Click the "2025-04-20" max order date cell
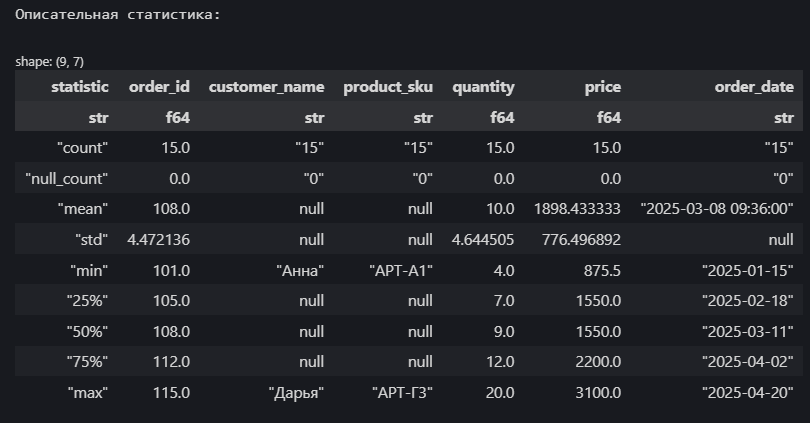This screenshot has height=423, width=810. [747, 393]
